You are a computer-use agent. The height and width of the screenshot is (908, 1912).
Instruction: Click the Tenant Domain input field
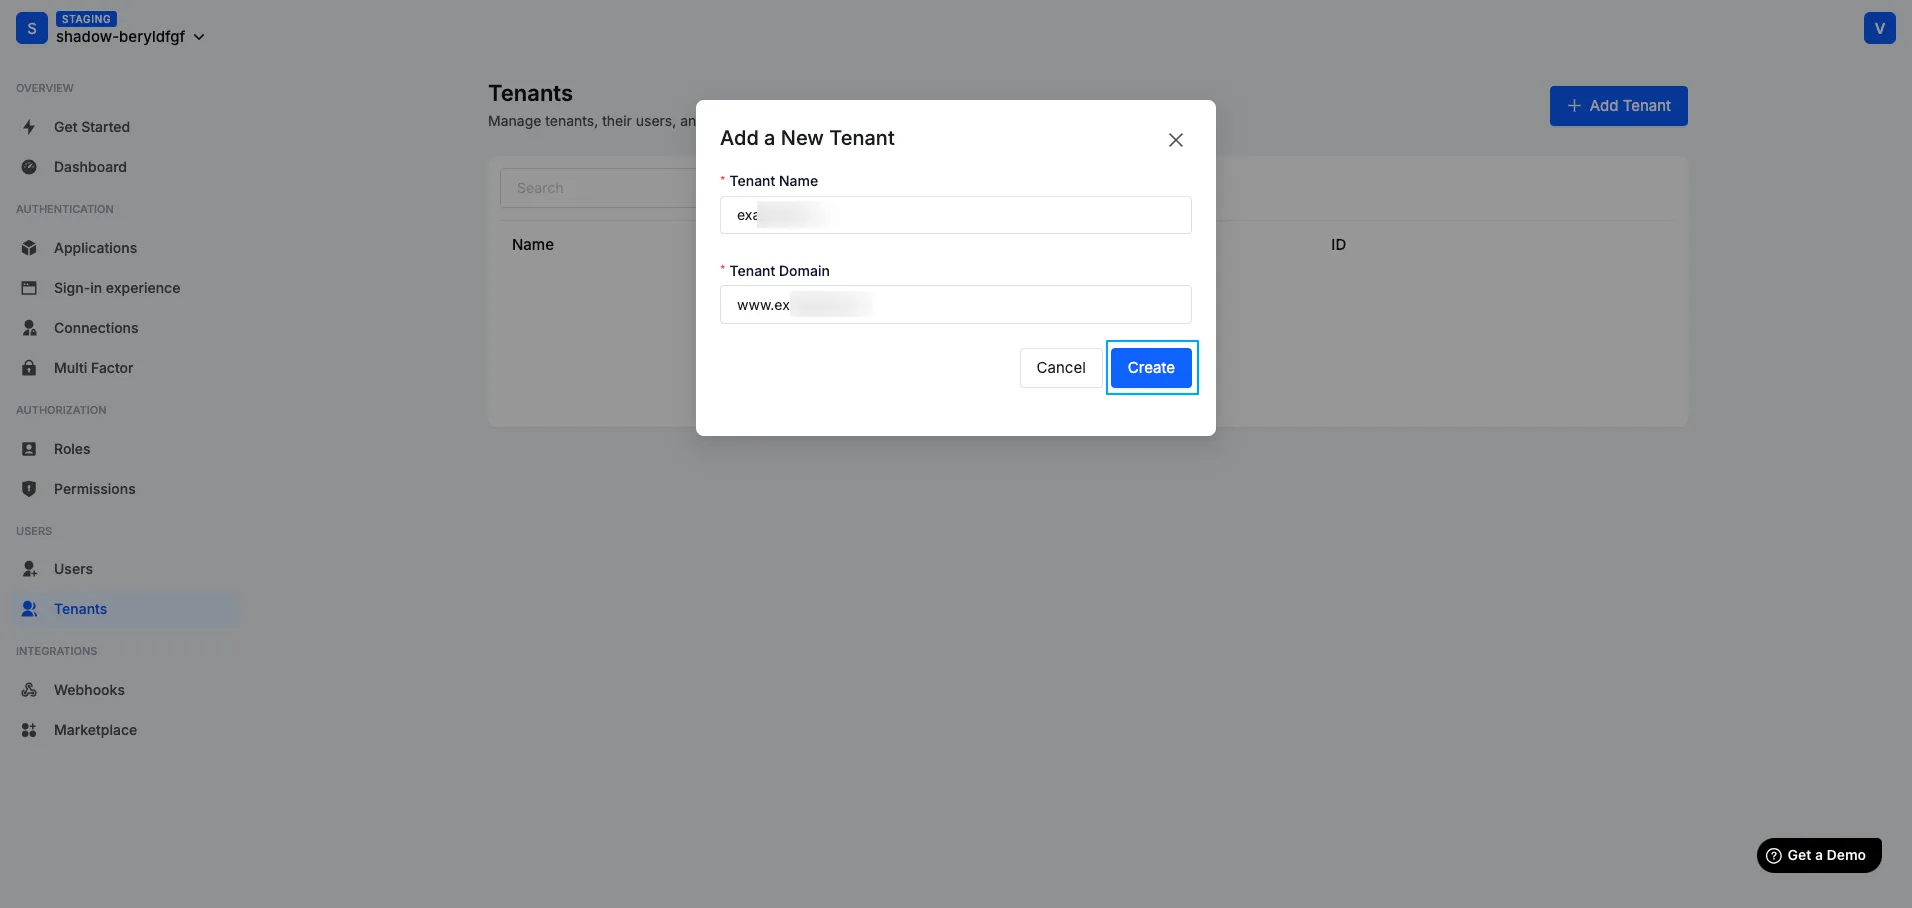955,305
